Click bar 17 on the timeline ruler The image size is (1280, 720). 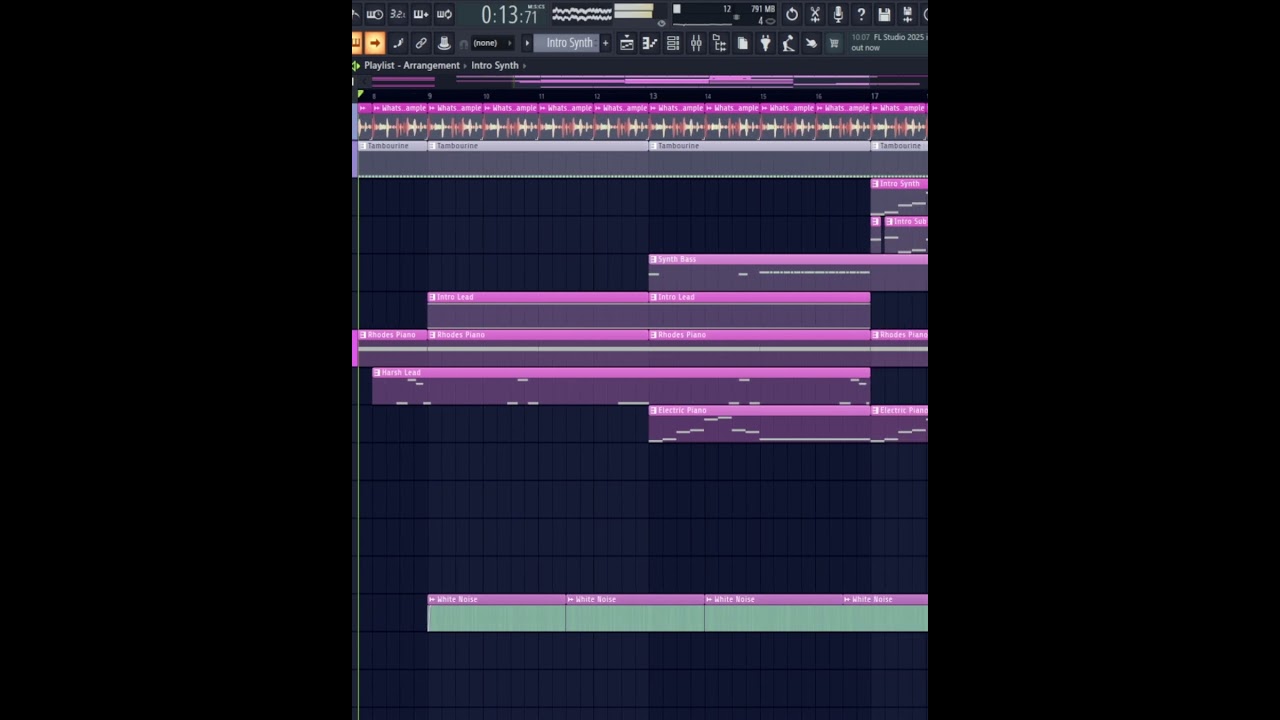874,96
